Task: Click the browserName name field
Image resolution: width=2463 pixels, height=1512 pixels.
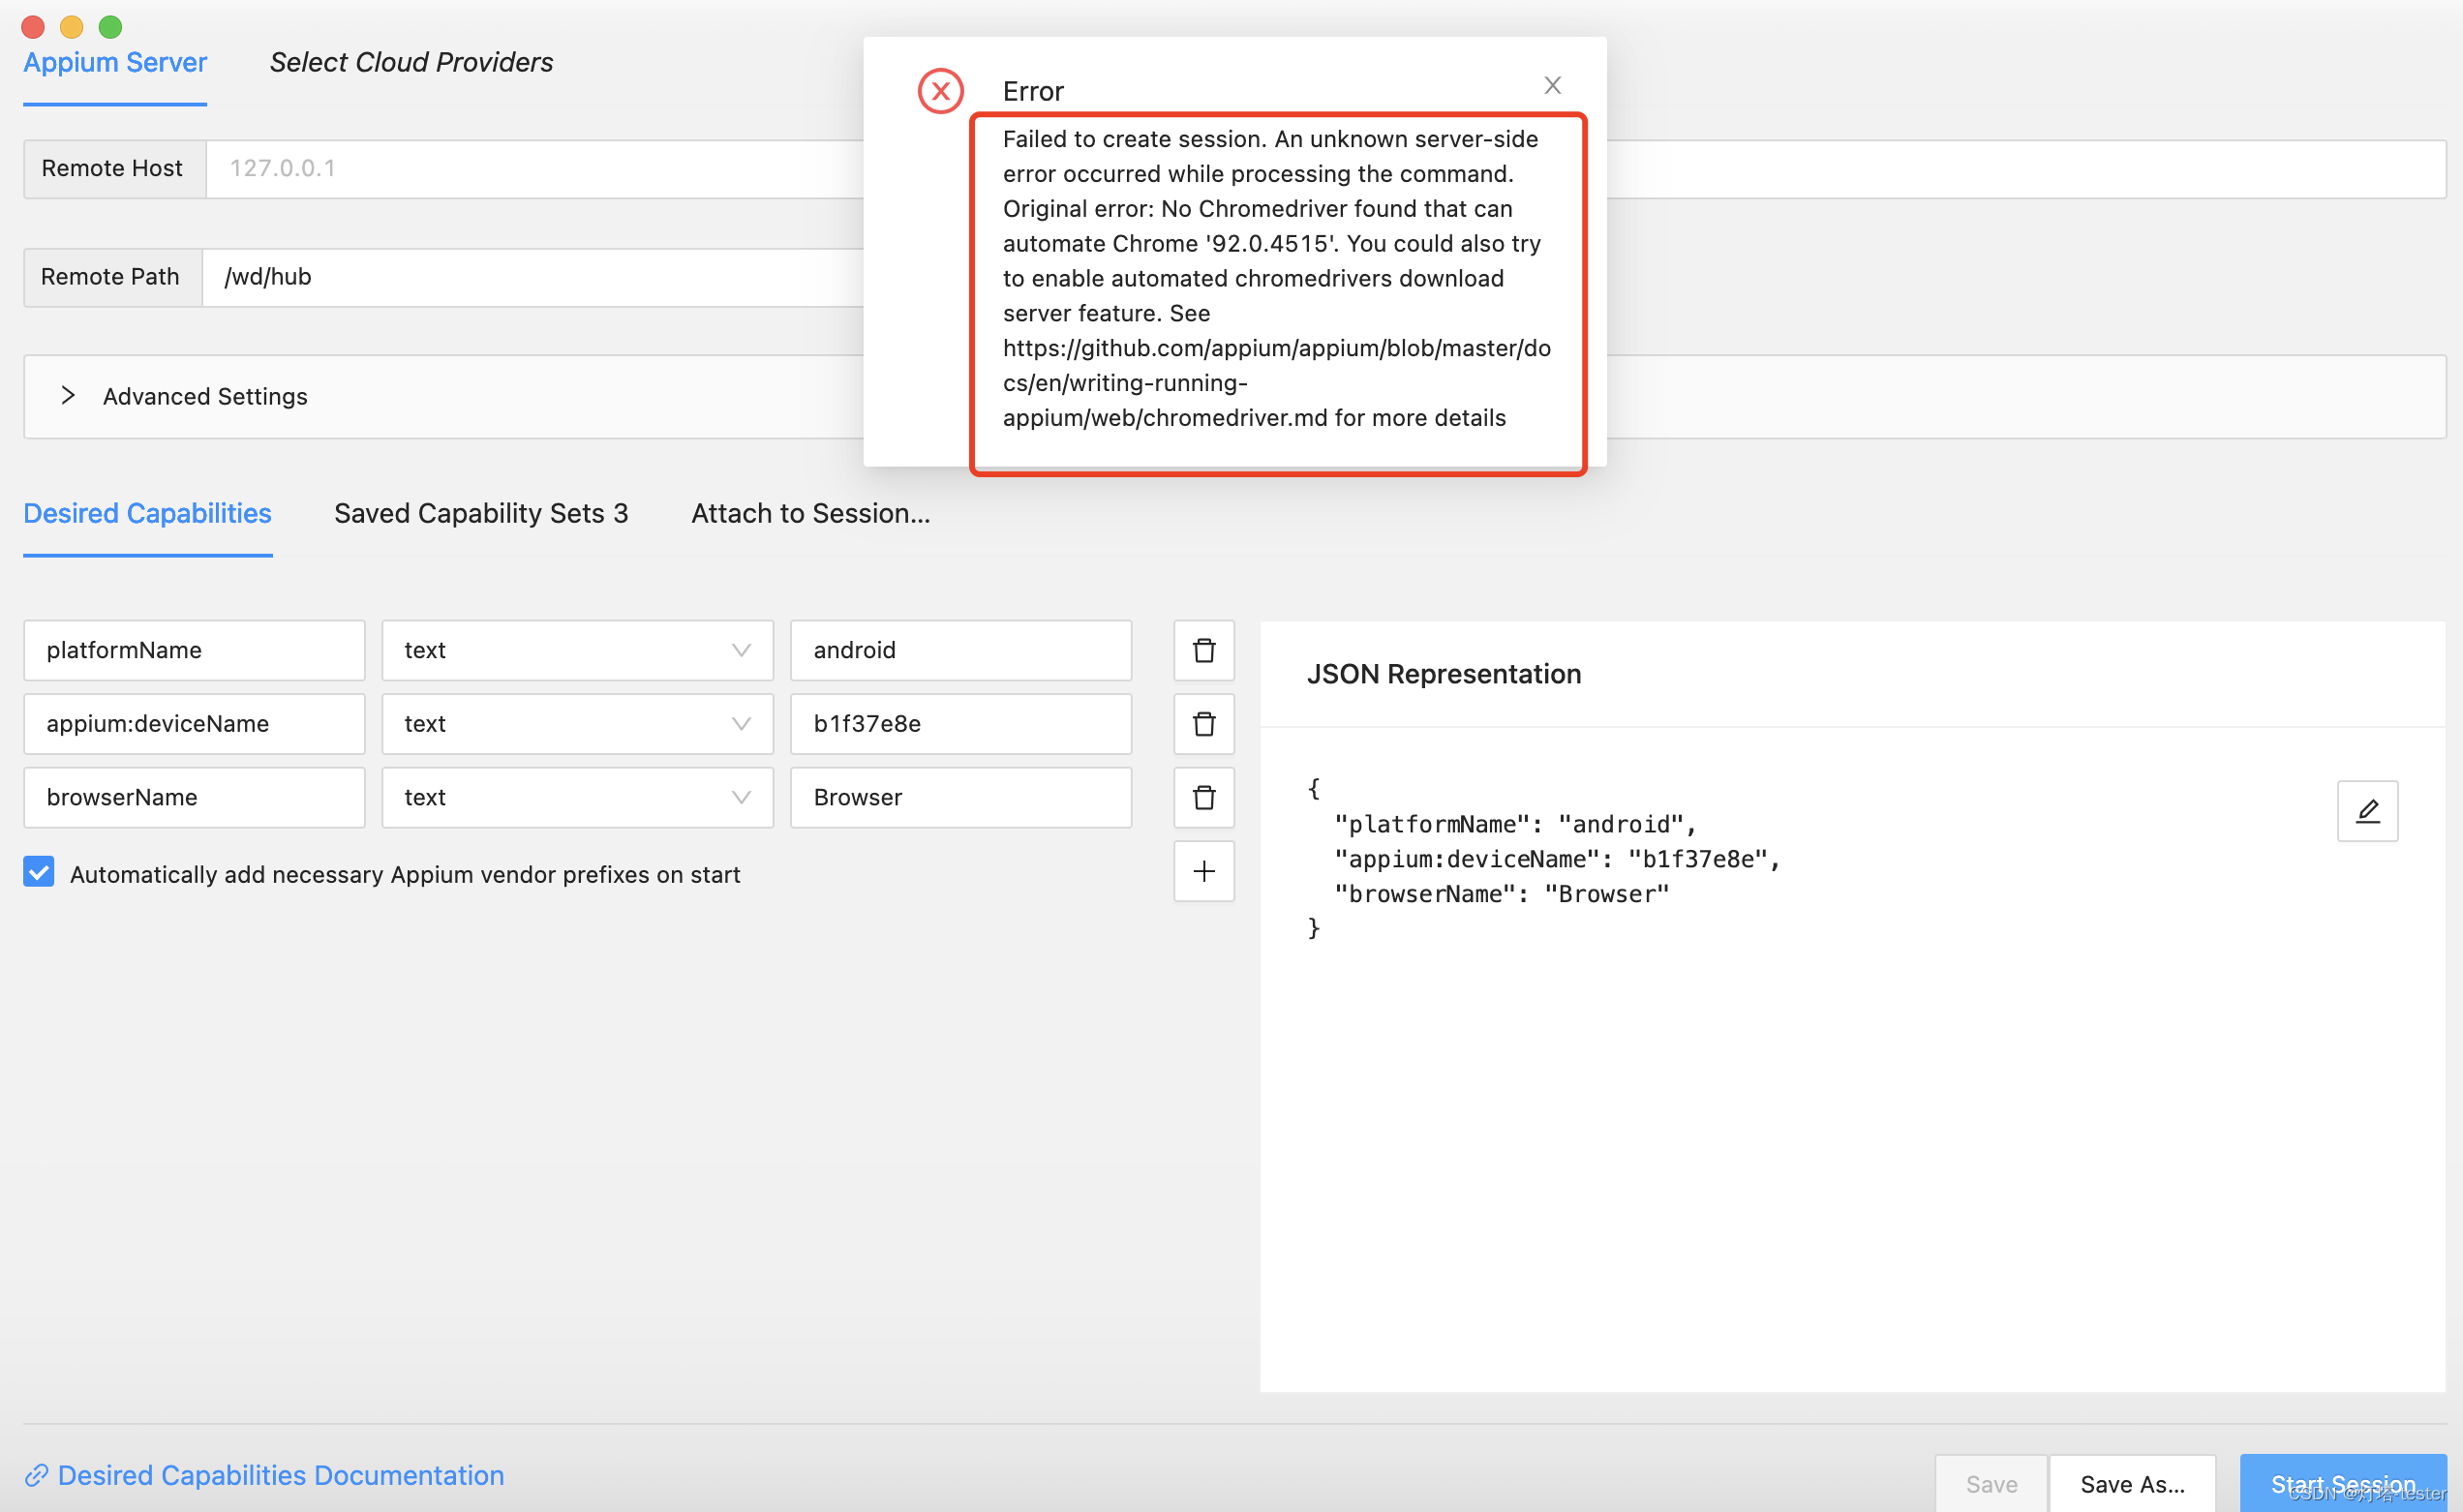Action: point(194,797)
